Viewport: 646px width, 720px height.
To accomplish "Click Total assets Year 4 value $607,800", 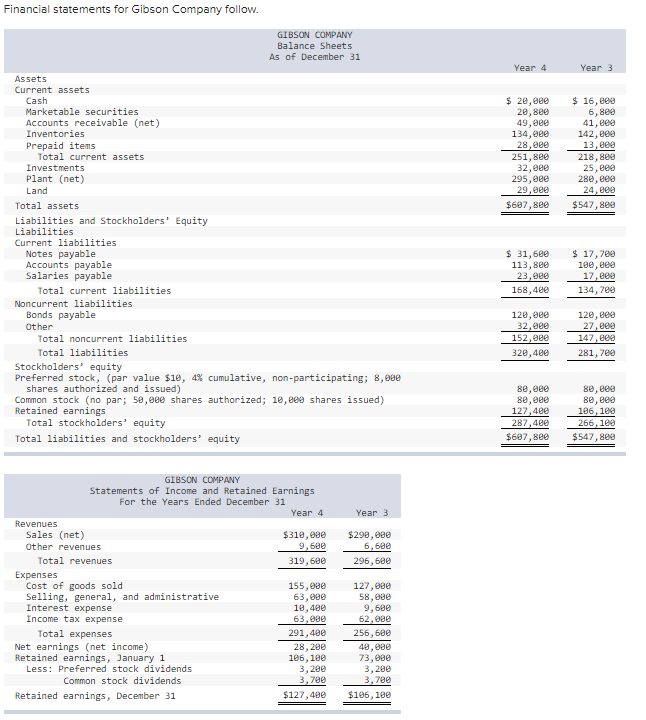I will tap(527, 205).
